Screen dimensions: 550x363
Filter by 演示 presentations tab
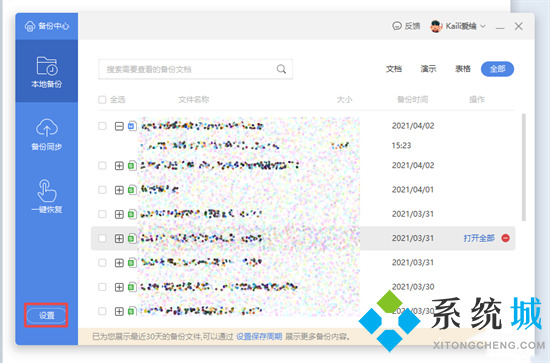tap(428, 69)
